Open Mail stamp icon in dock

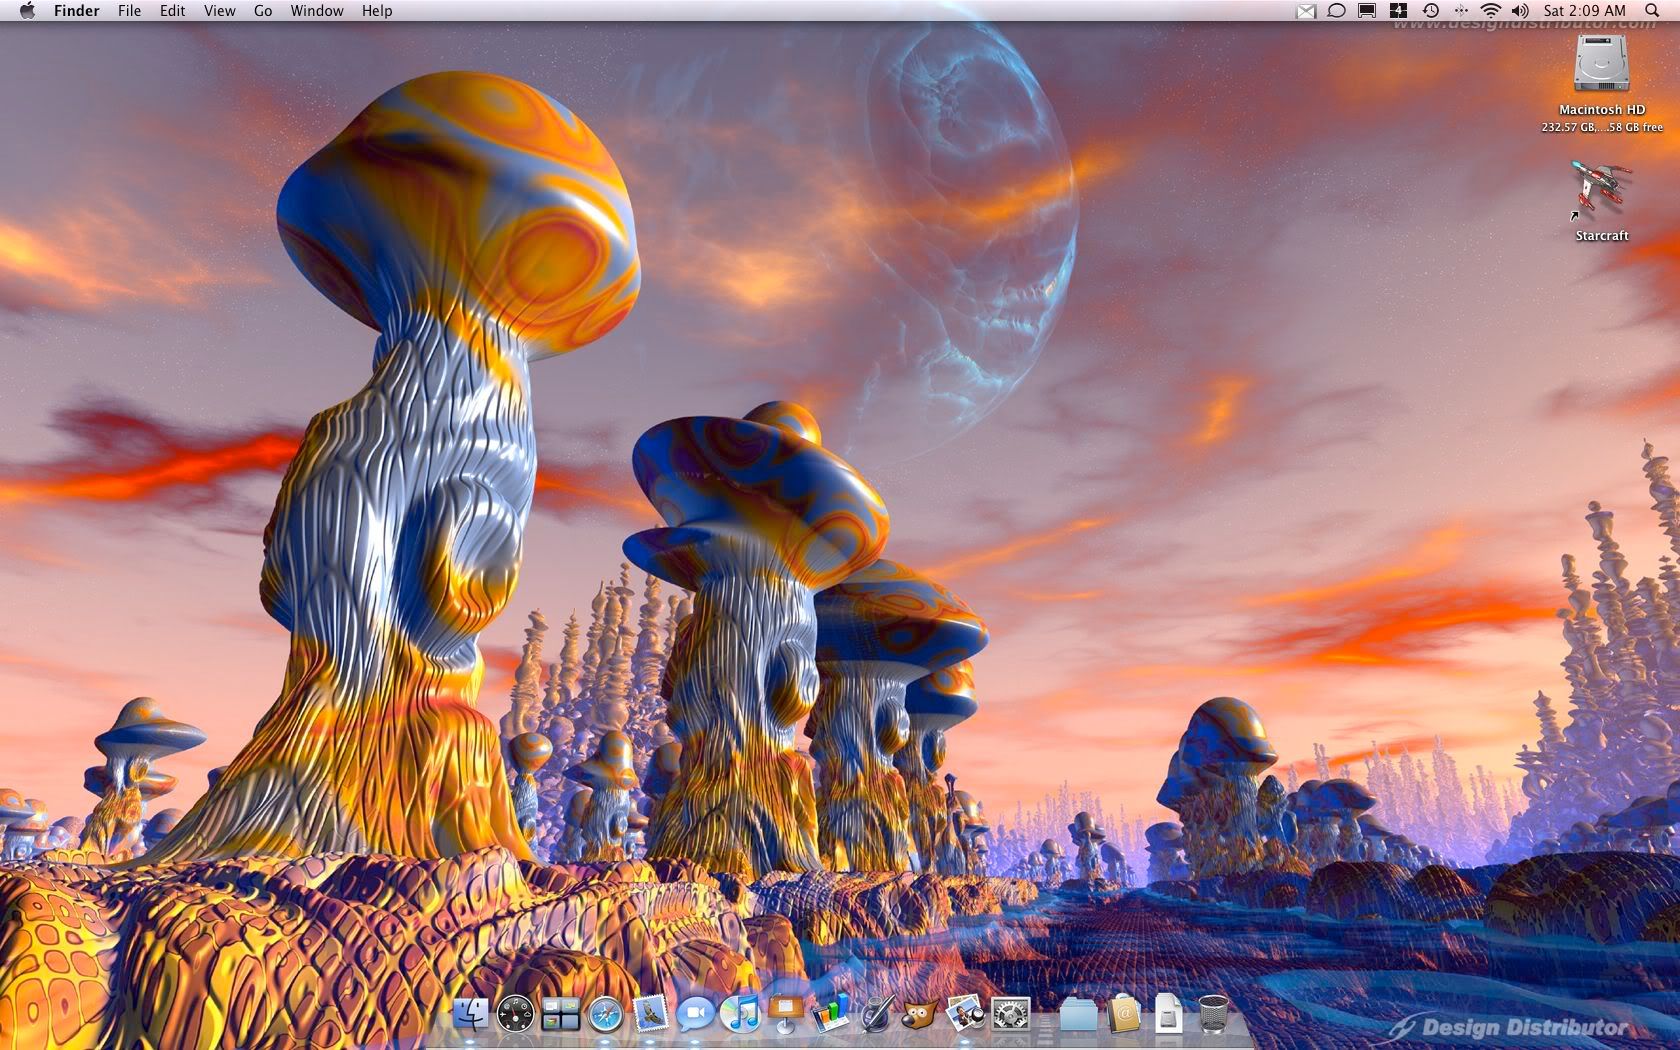tap(650, 1013)
